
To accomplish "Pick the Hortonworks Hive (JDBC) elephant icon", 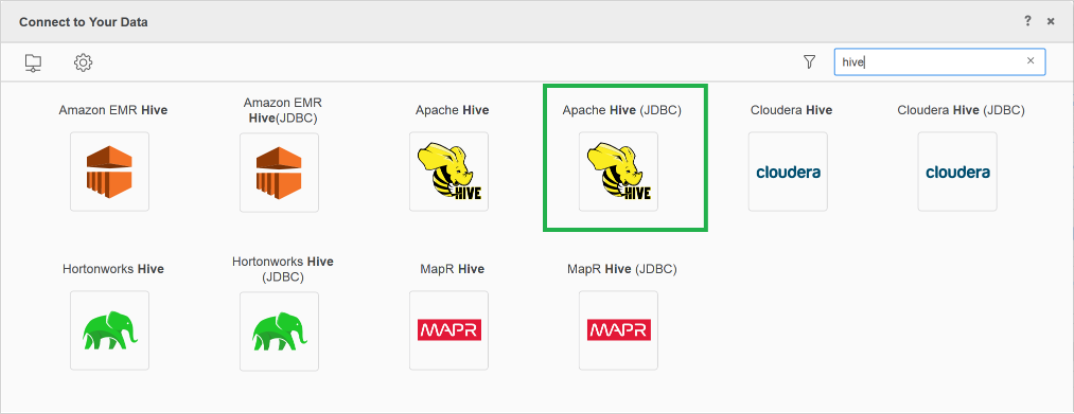I will pyautogui.click(x=279, y=331).
